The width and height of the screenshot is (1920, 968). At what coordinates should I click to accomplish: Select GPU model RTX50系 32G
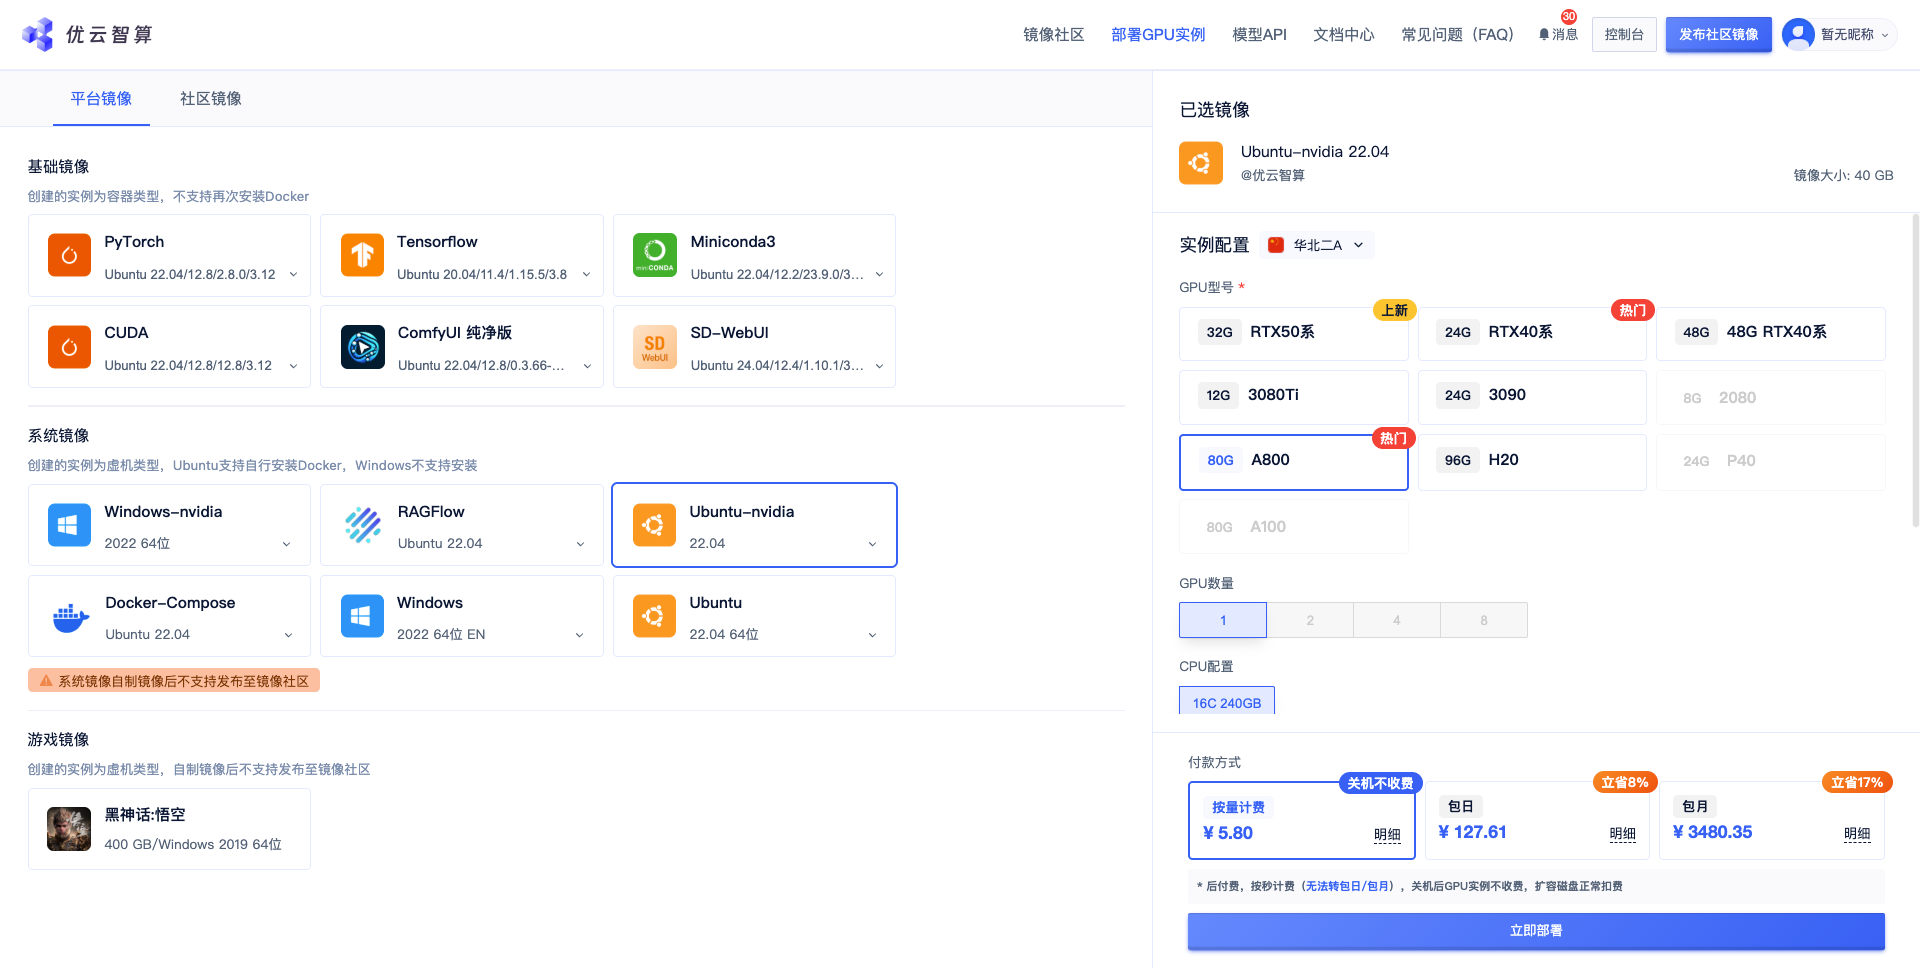[1294, 333]
